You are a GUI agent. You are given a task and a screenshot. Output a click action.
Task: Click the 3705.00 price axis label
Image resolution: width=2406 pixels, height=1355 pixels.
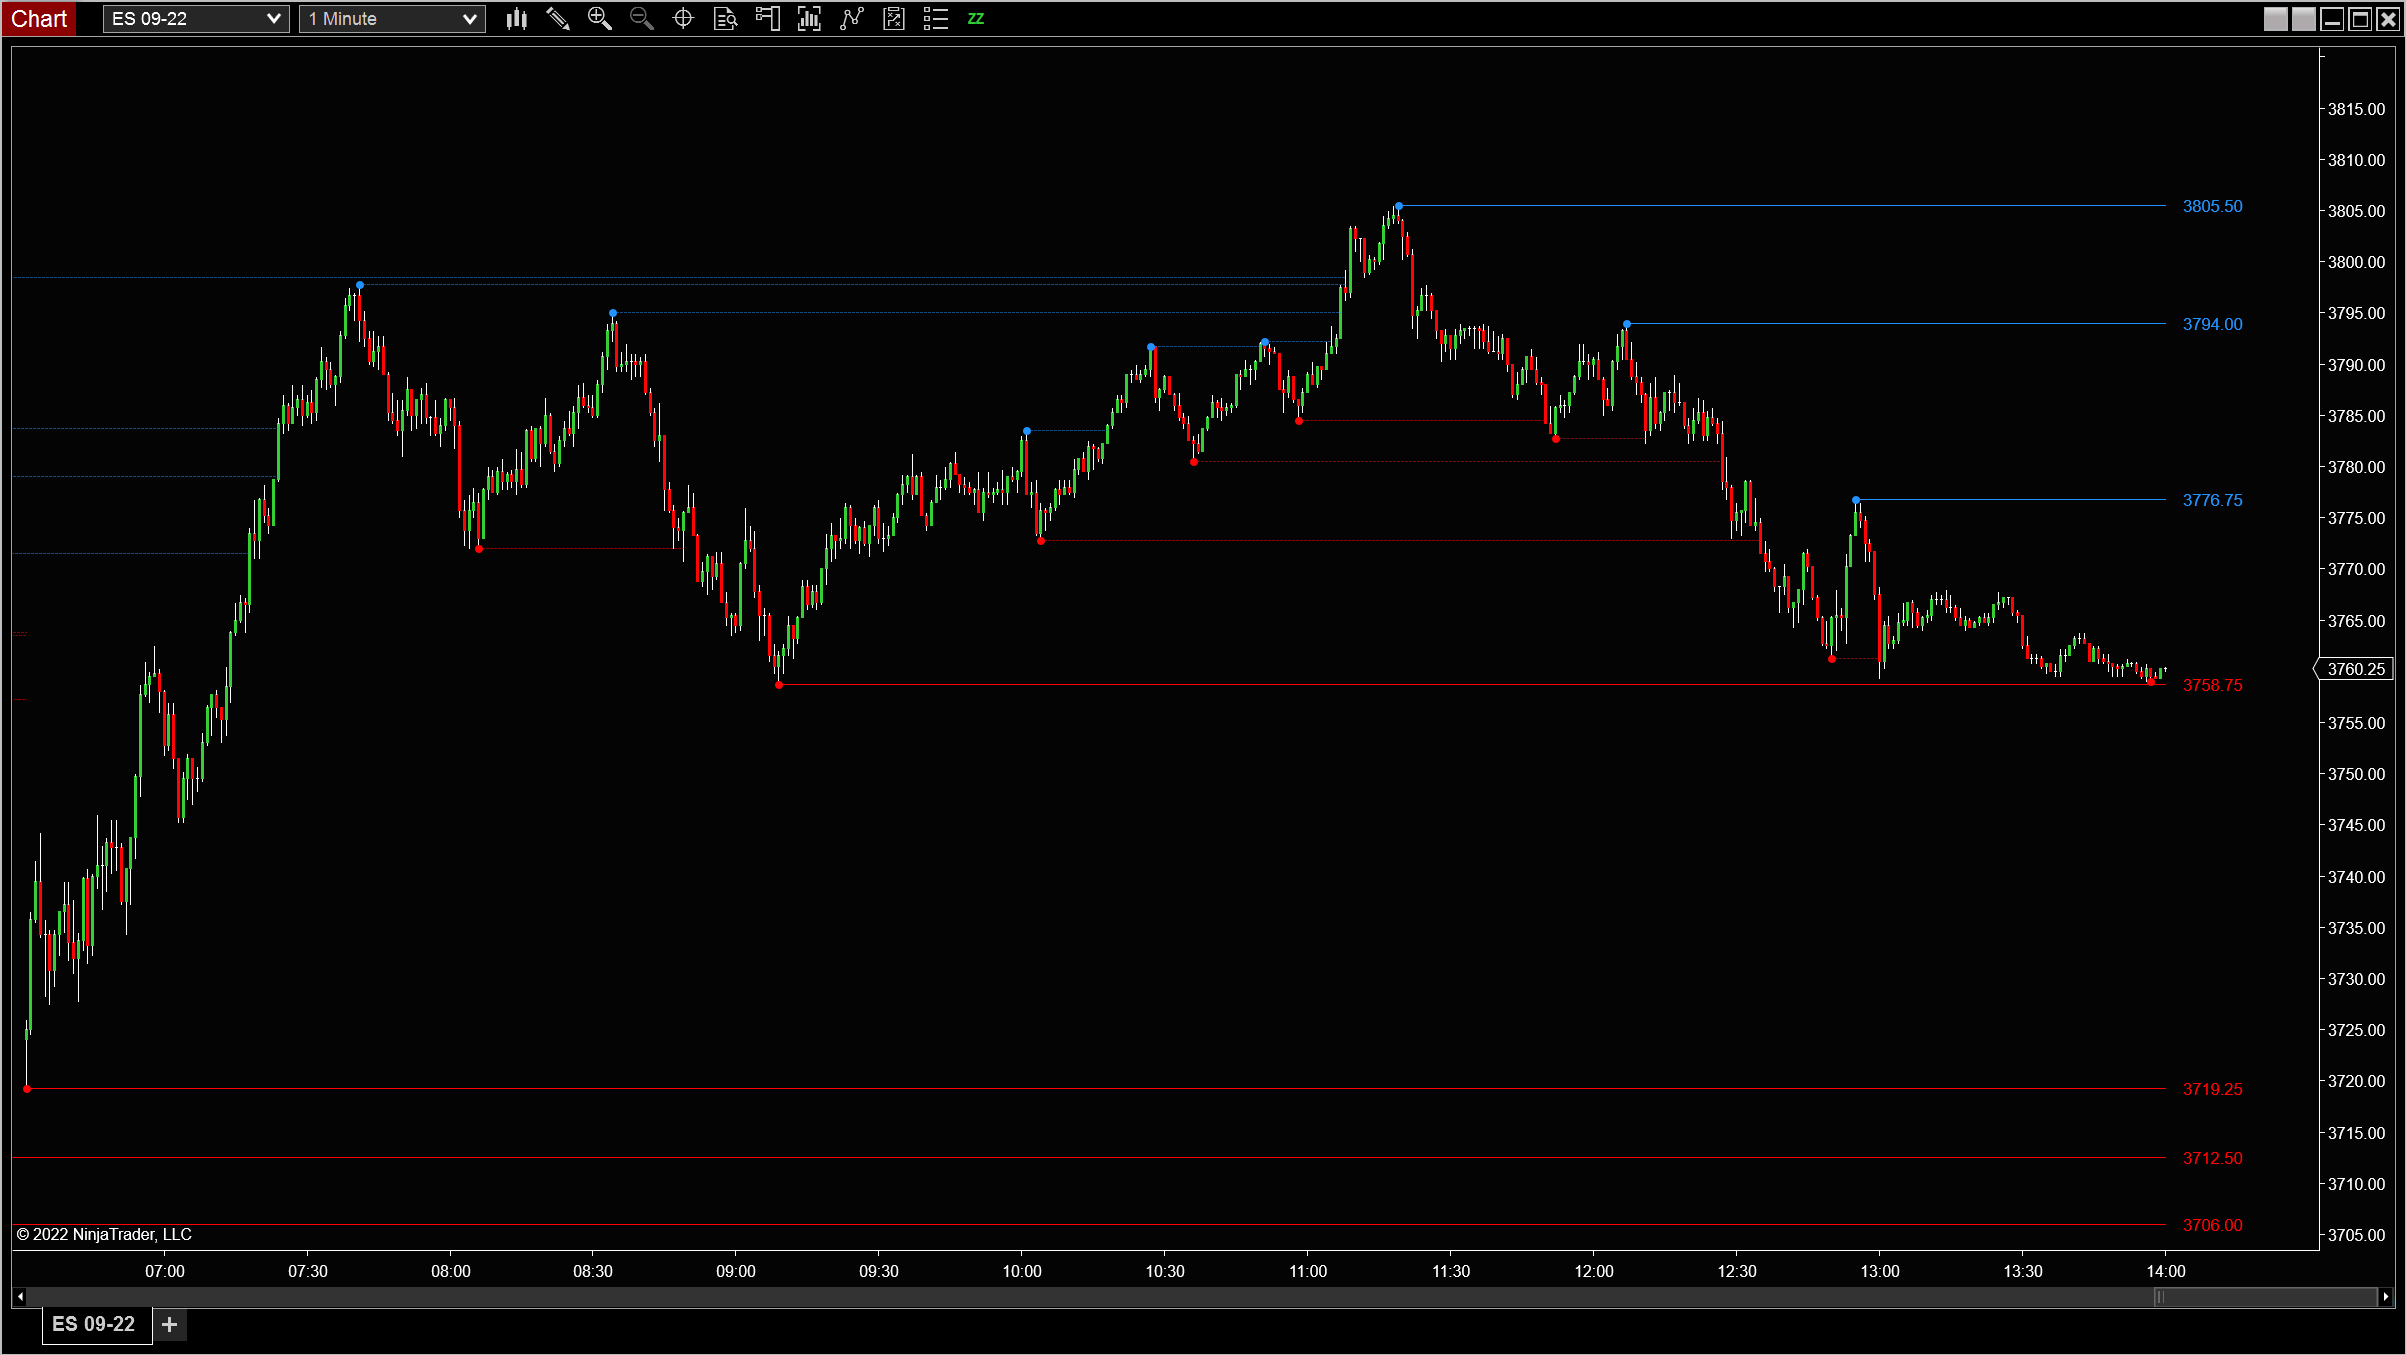pyautogui.click(x=2356, y=1235)
